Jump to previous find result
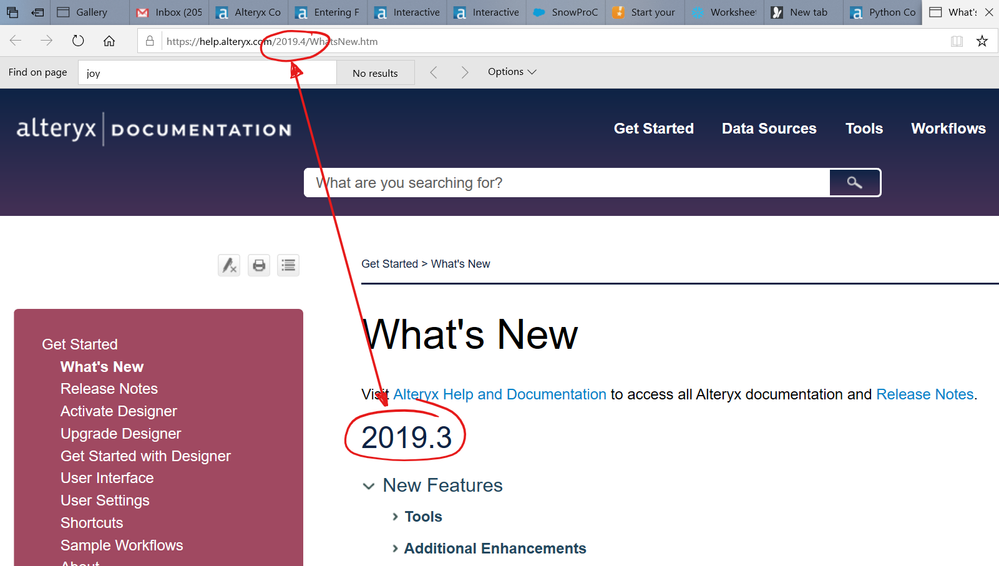This screenshot has height=566, width=999. (x=433, y=73)
